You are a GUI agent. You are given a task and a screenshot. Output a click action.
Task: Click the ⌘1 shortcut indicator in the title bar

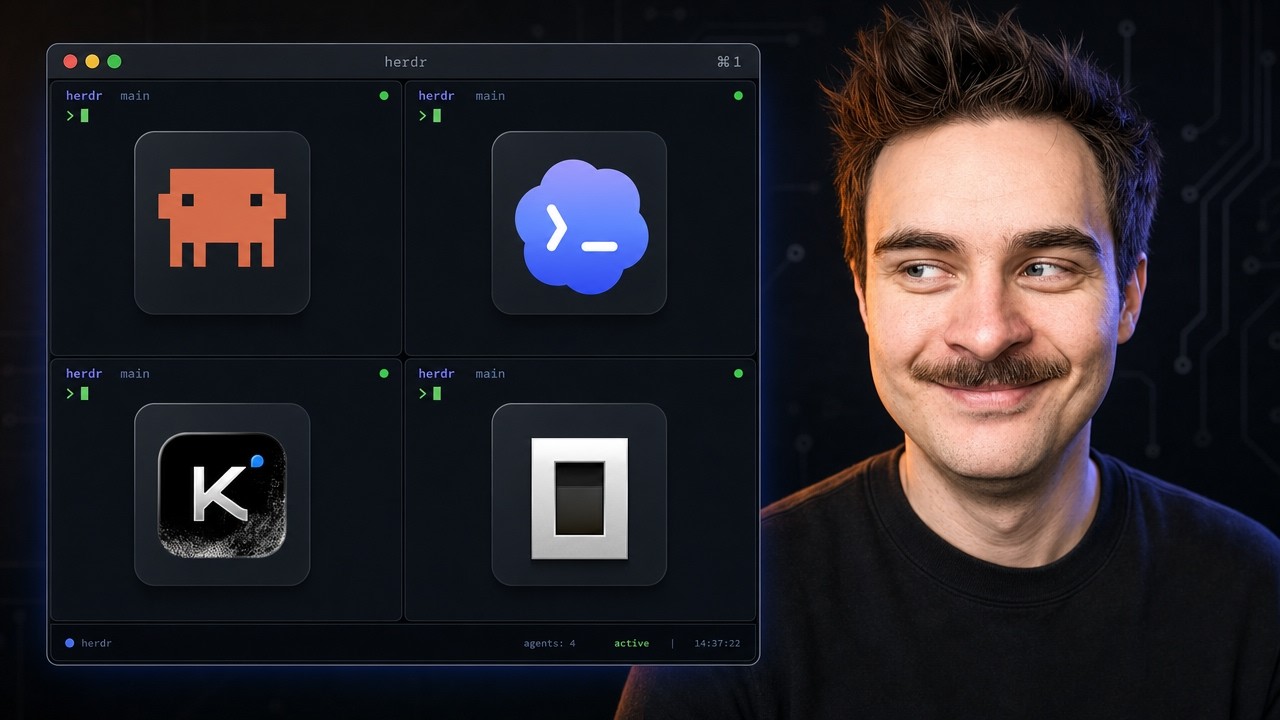click(729, 62)
